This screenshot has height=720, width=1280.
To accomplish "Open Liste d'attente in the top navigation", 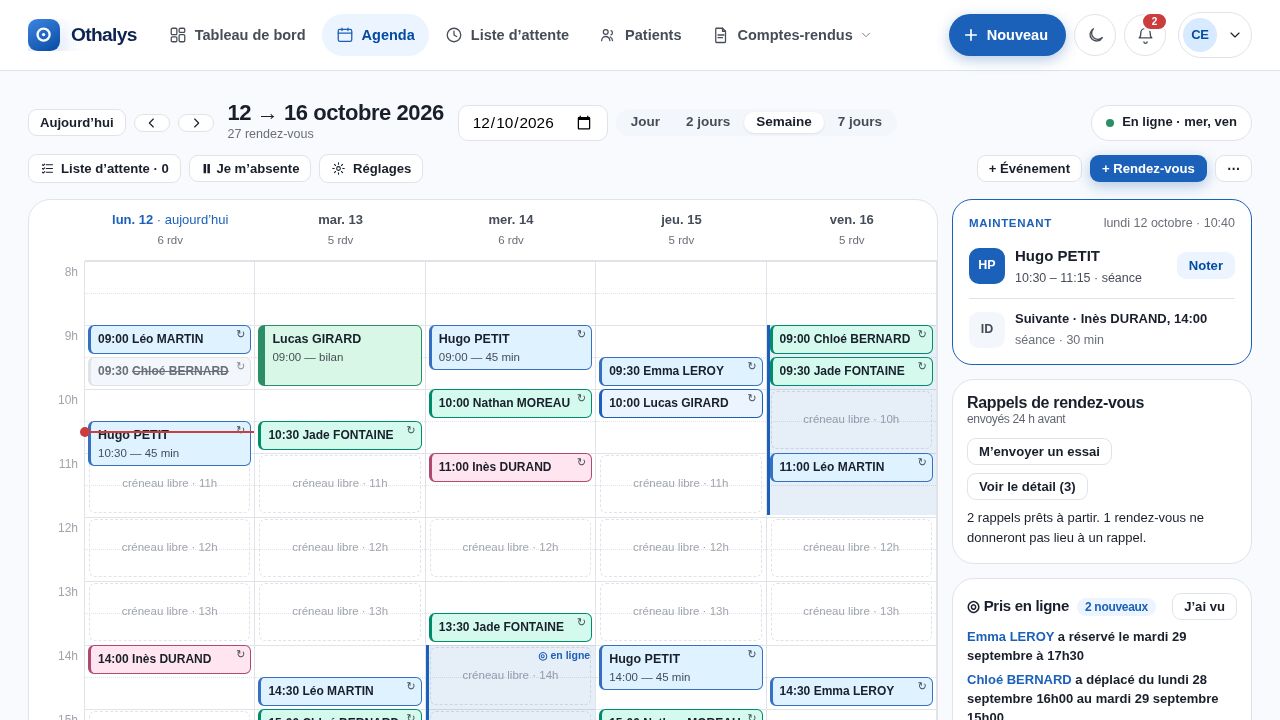I will point(507,35).
